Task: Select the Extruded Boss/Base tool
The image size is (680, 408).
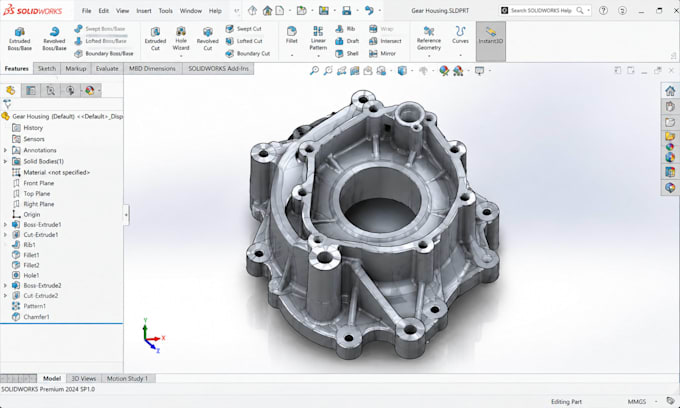Action: click(20, 39)
